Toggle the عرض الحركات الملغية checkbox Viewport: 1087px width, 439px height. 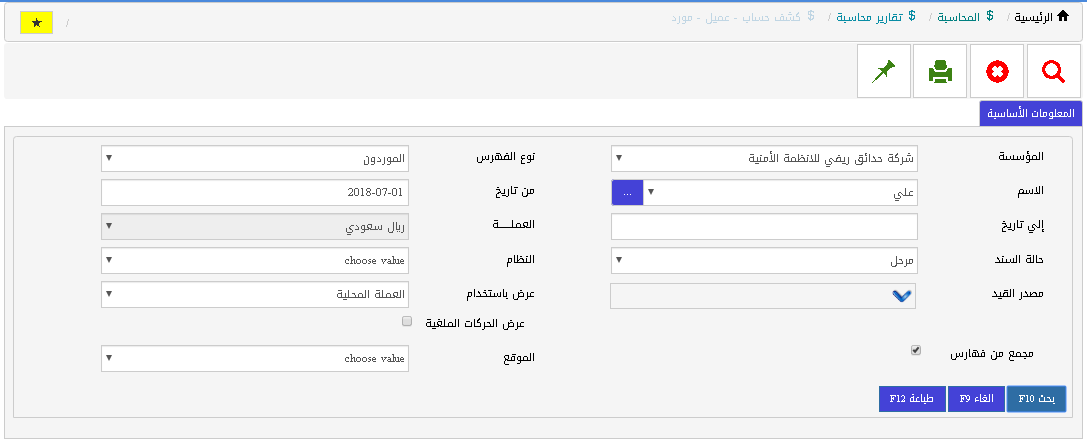click(x=407, y=321)
